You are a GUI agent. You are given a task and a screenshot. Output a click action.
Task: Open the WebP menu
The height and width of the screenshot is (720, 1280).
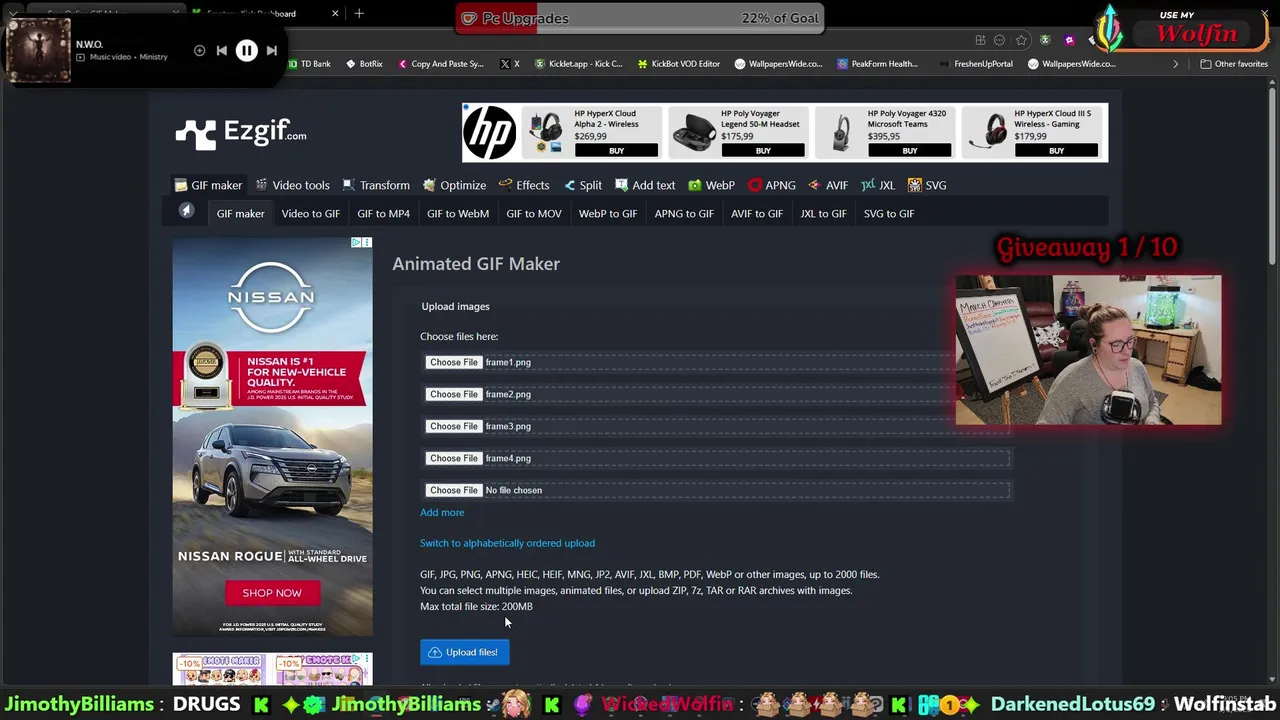(711, 185)
